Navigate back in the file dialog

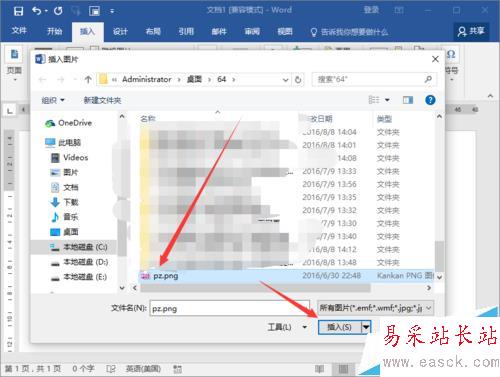(42, 79)
